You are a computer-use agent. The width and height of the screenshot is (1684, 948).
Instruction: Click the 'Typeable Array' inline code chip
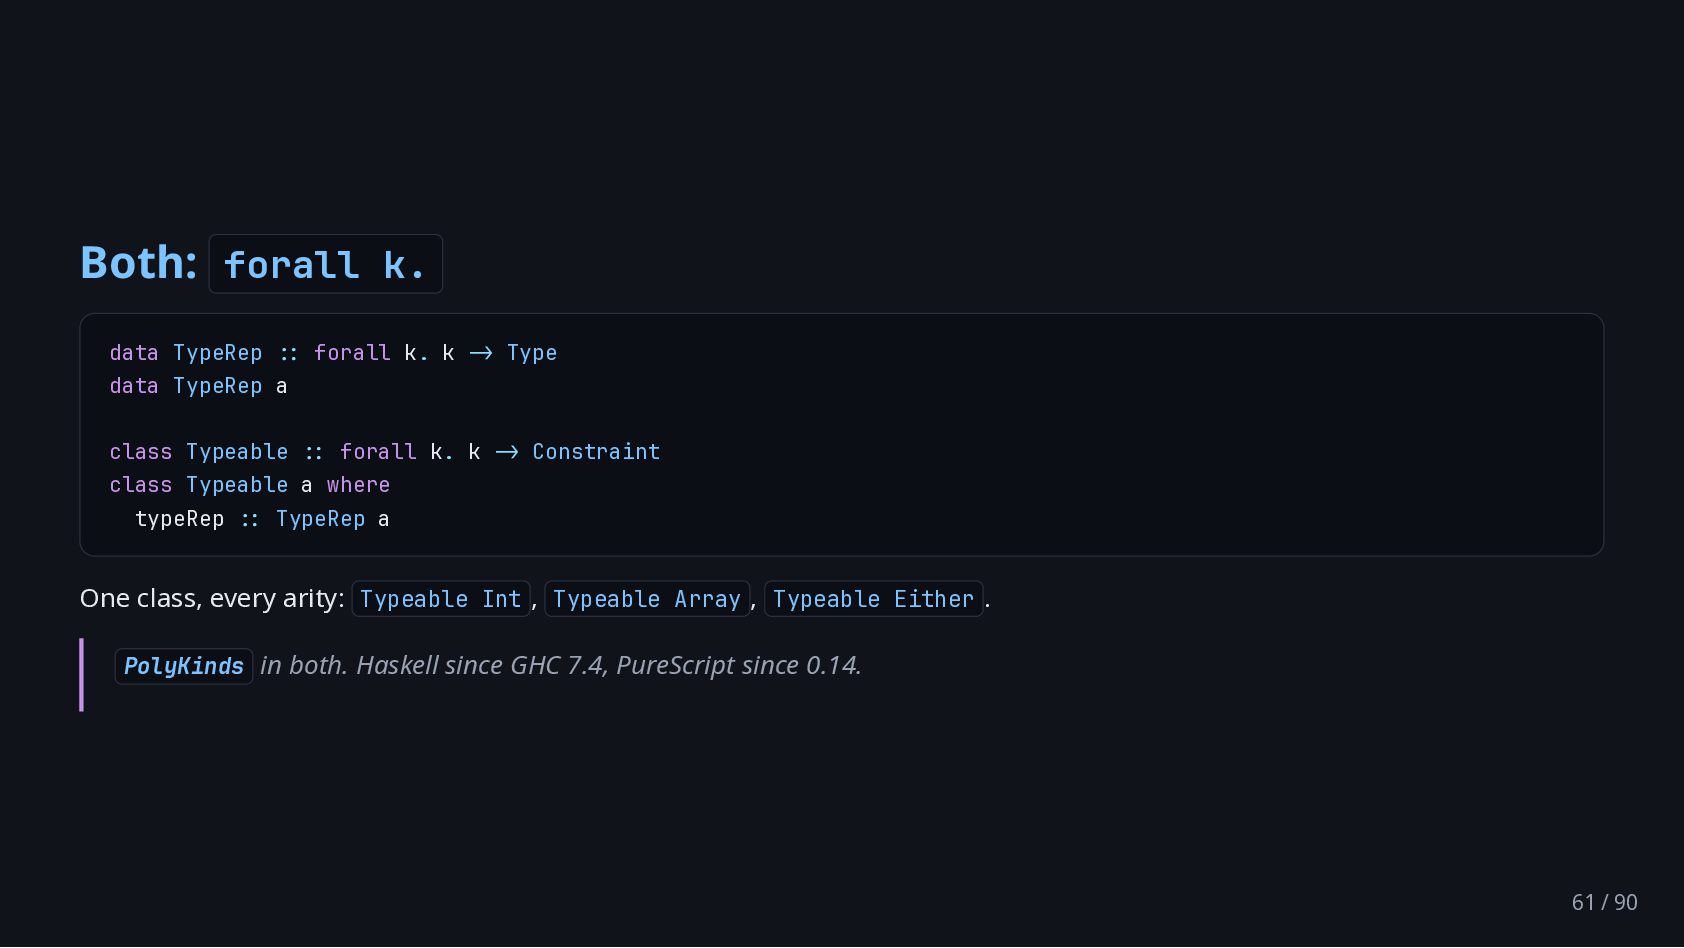pyautogui.click(x=647, y=599)
